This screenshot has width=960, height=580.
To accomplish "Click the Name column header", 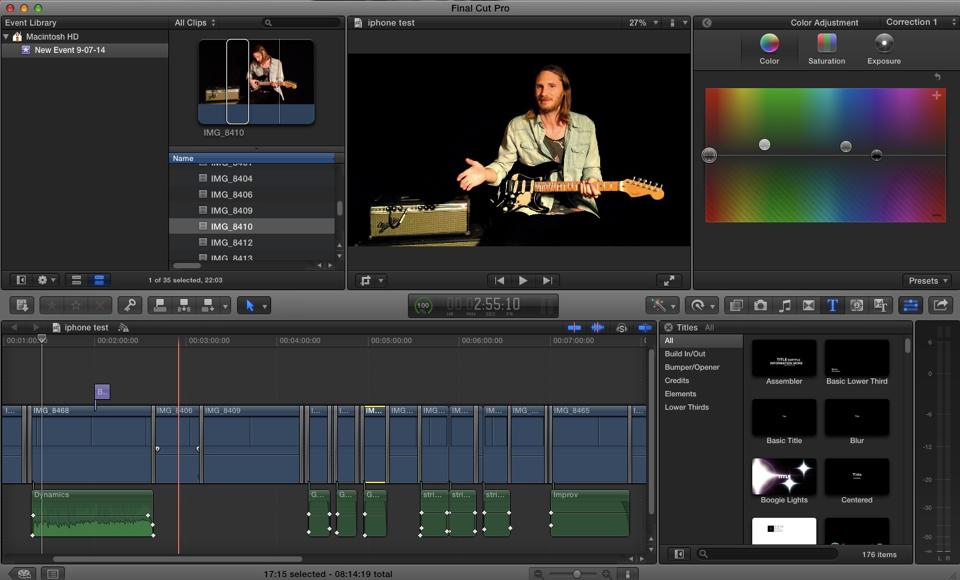I will (252, 158).
